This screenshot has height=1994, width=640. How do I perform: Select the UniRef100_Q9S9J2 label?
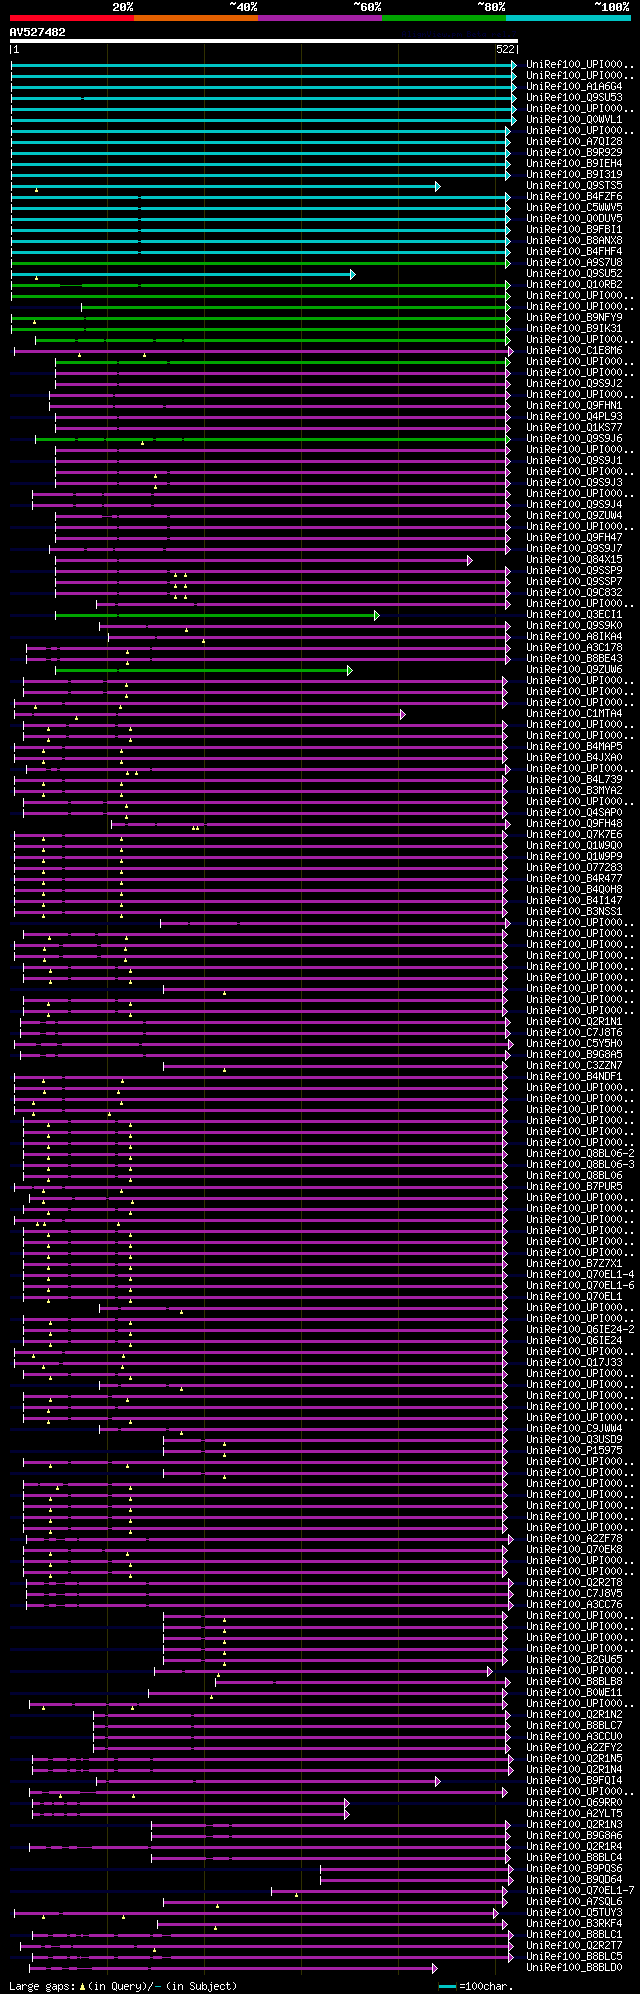574,383
